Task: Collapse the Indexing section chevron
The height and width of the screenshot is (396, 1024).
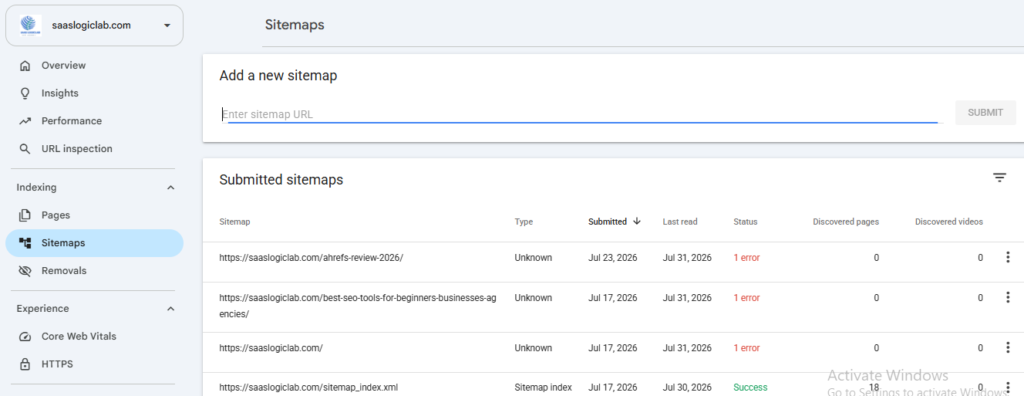Action: [x=170, y=188]
